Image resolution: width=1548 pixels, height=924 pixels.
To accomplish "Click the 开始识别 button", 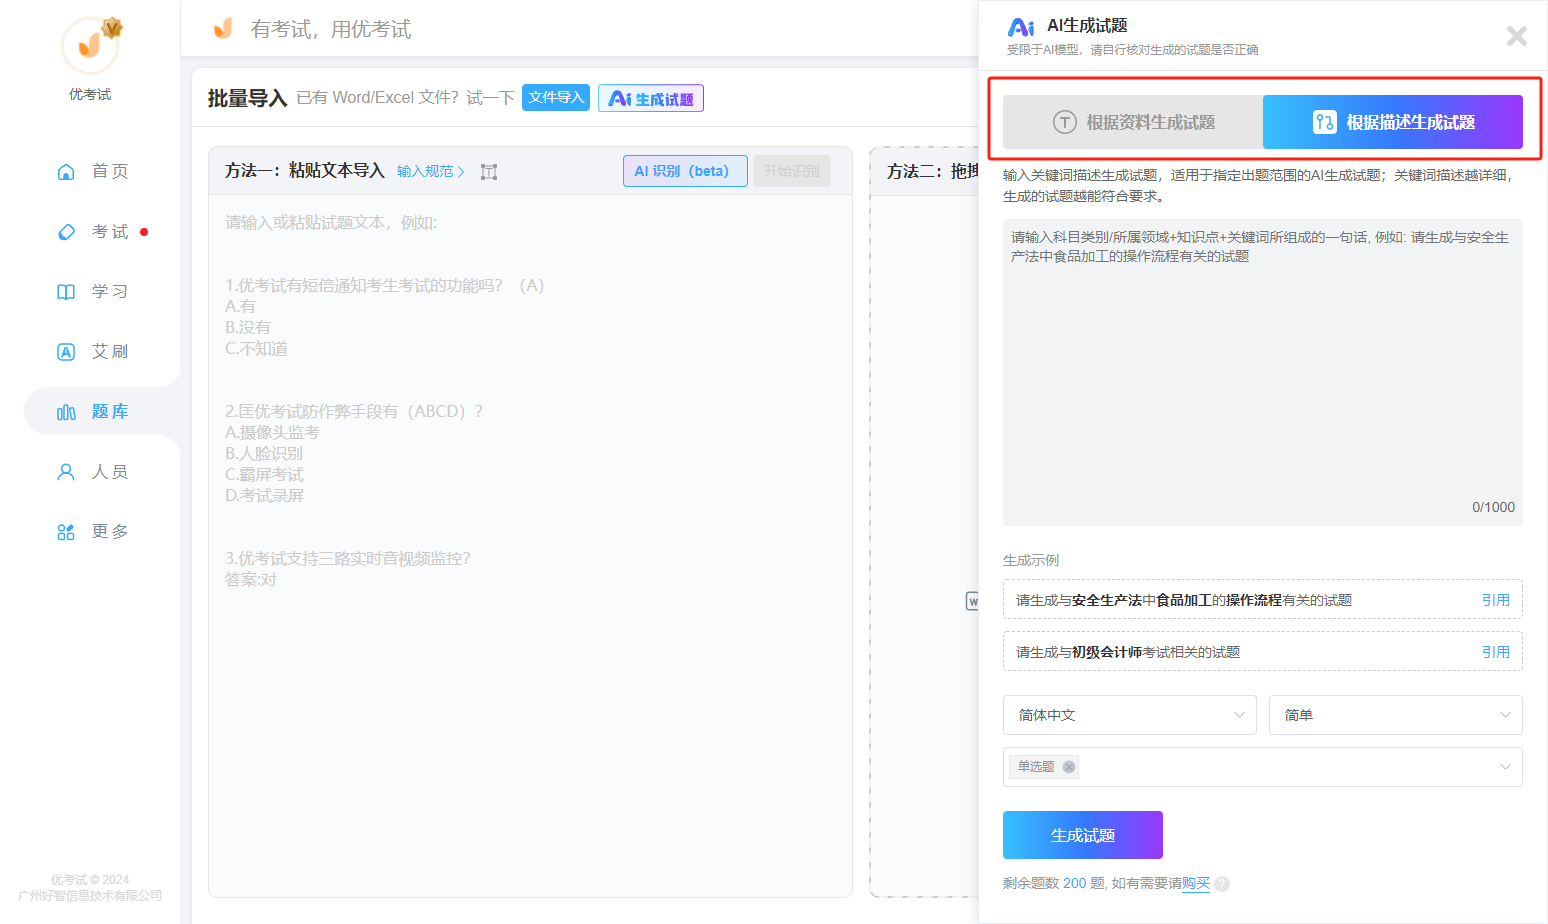I will (792, 171).
